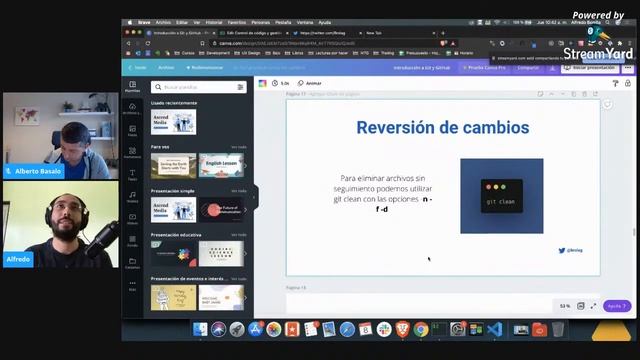Click the Iniciar presentación button

tap(590, 68)
